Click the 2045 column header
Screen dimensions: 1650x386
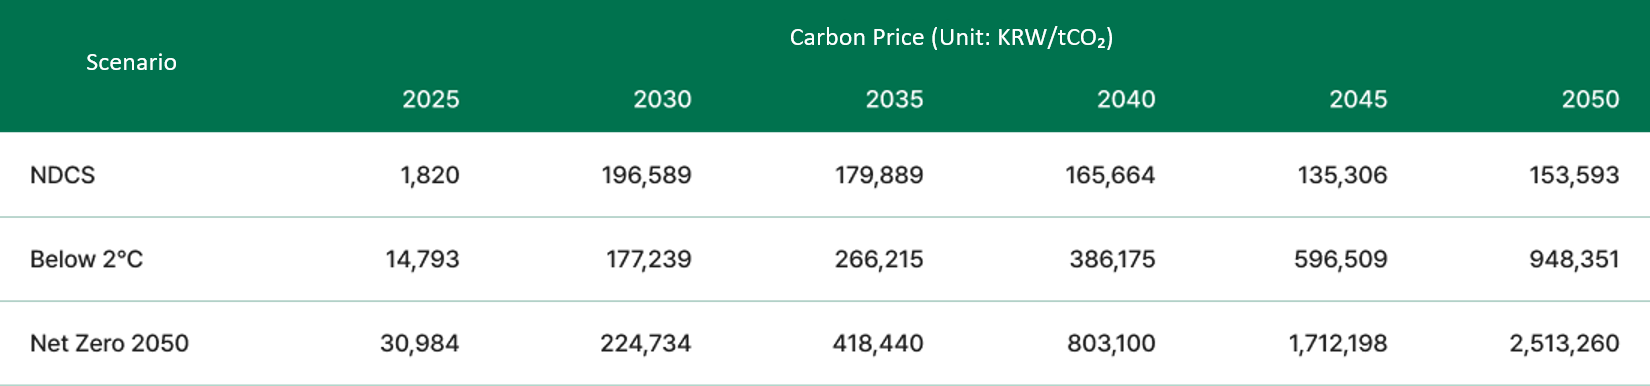coord(1358,99)
